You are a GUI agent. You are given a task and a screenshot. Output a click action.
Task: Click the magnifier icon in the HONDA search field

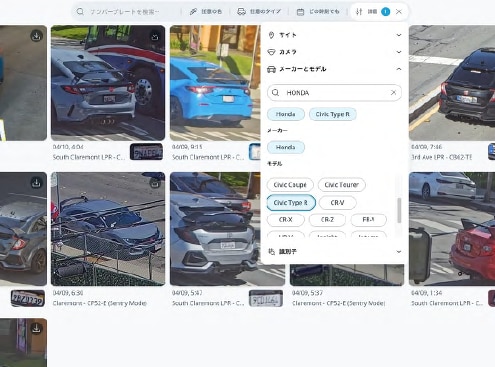click(275, 93)
